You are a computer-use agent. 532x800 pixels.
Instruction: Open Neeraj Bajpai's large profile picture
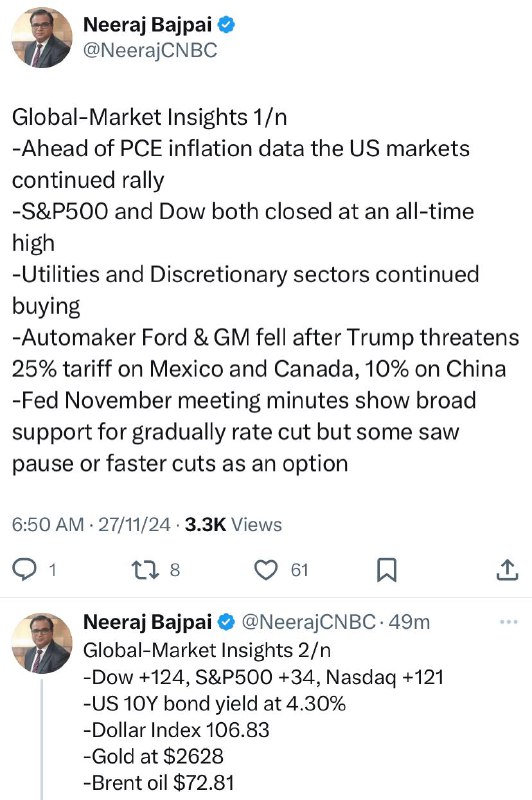tap(42, 37)
